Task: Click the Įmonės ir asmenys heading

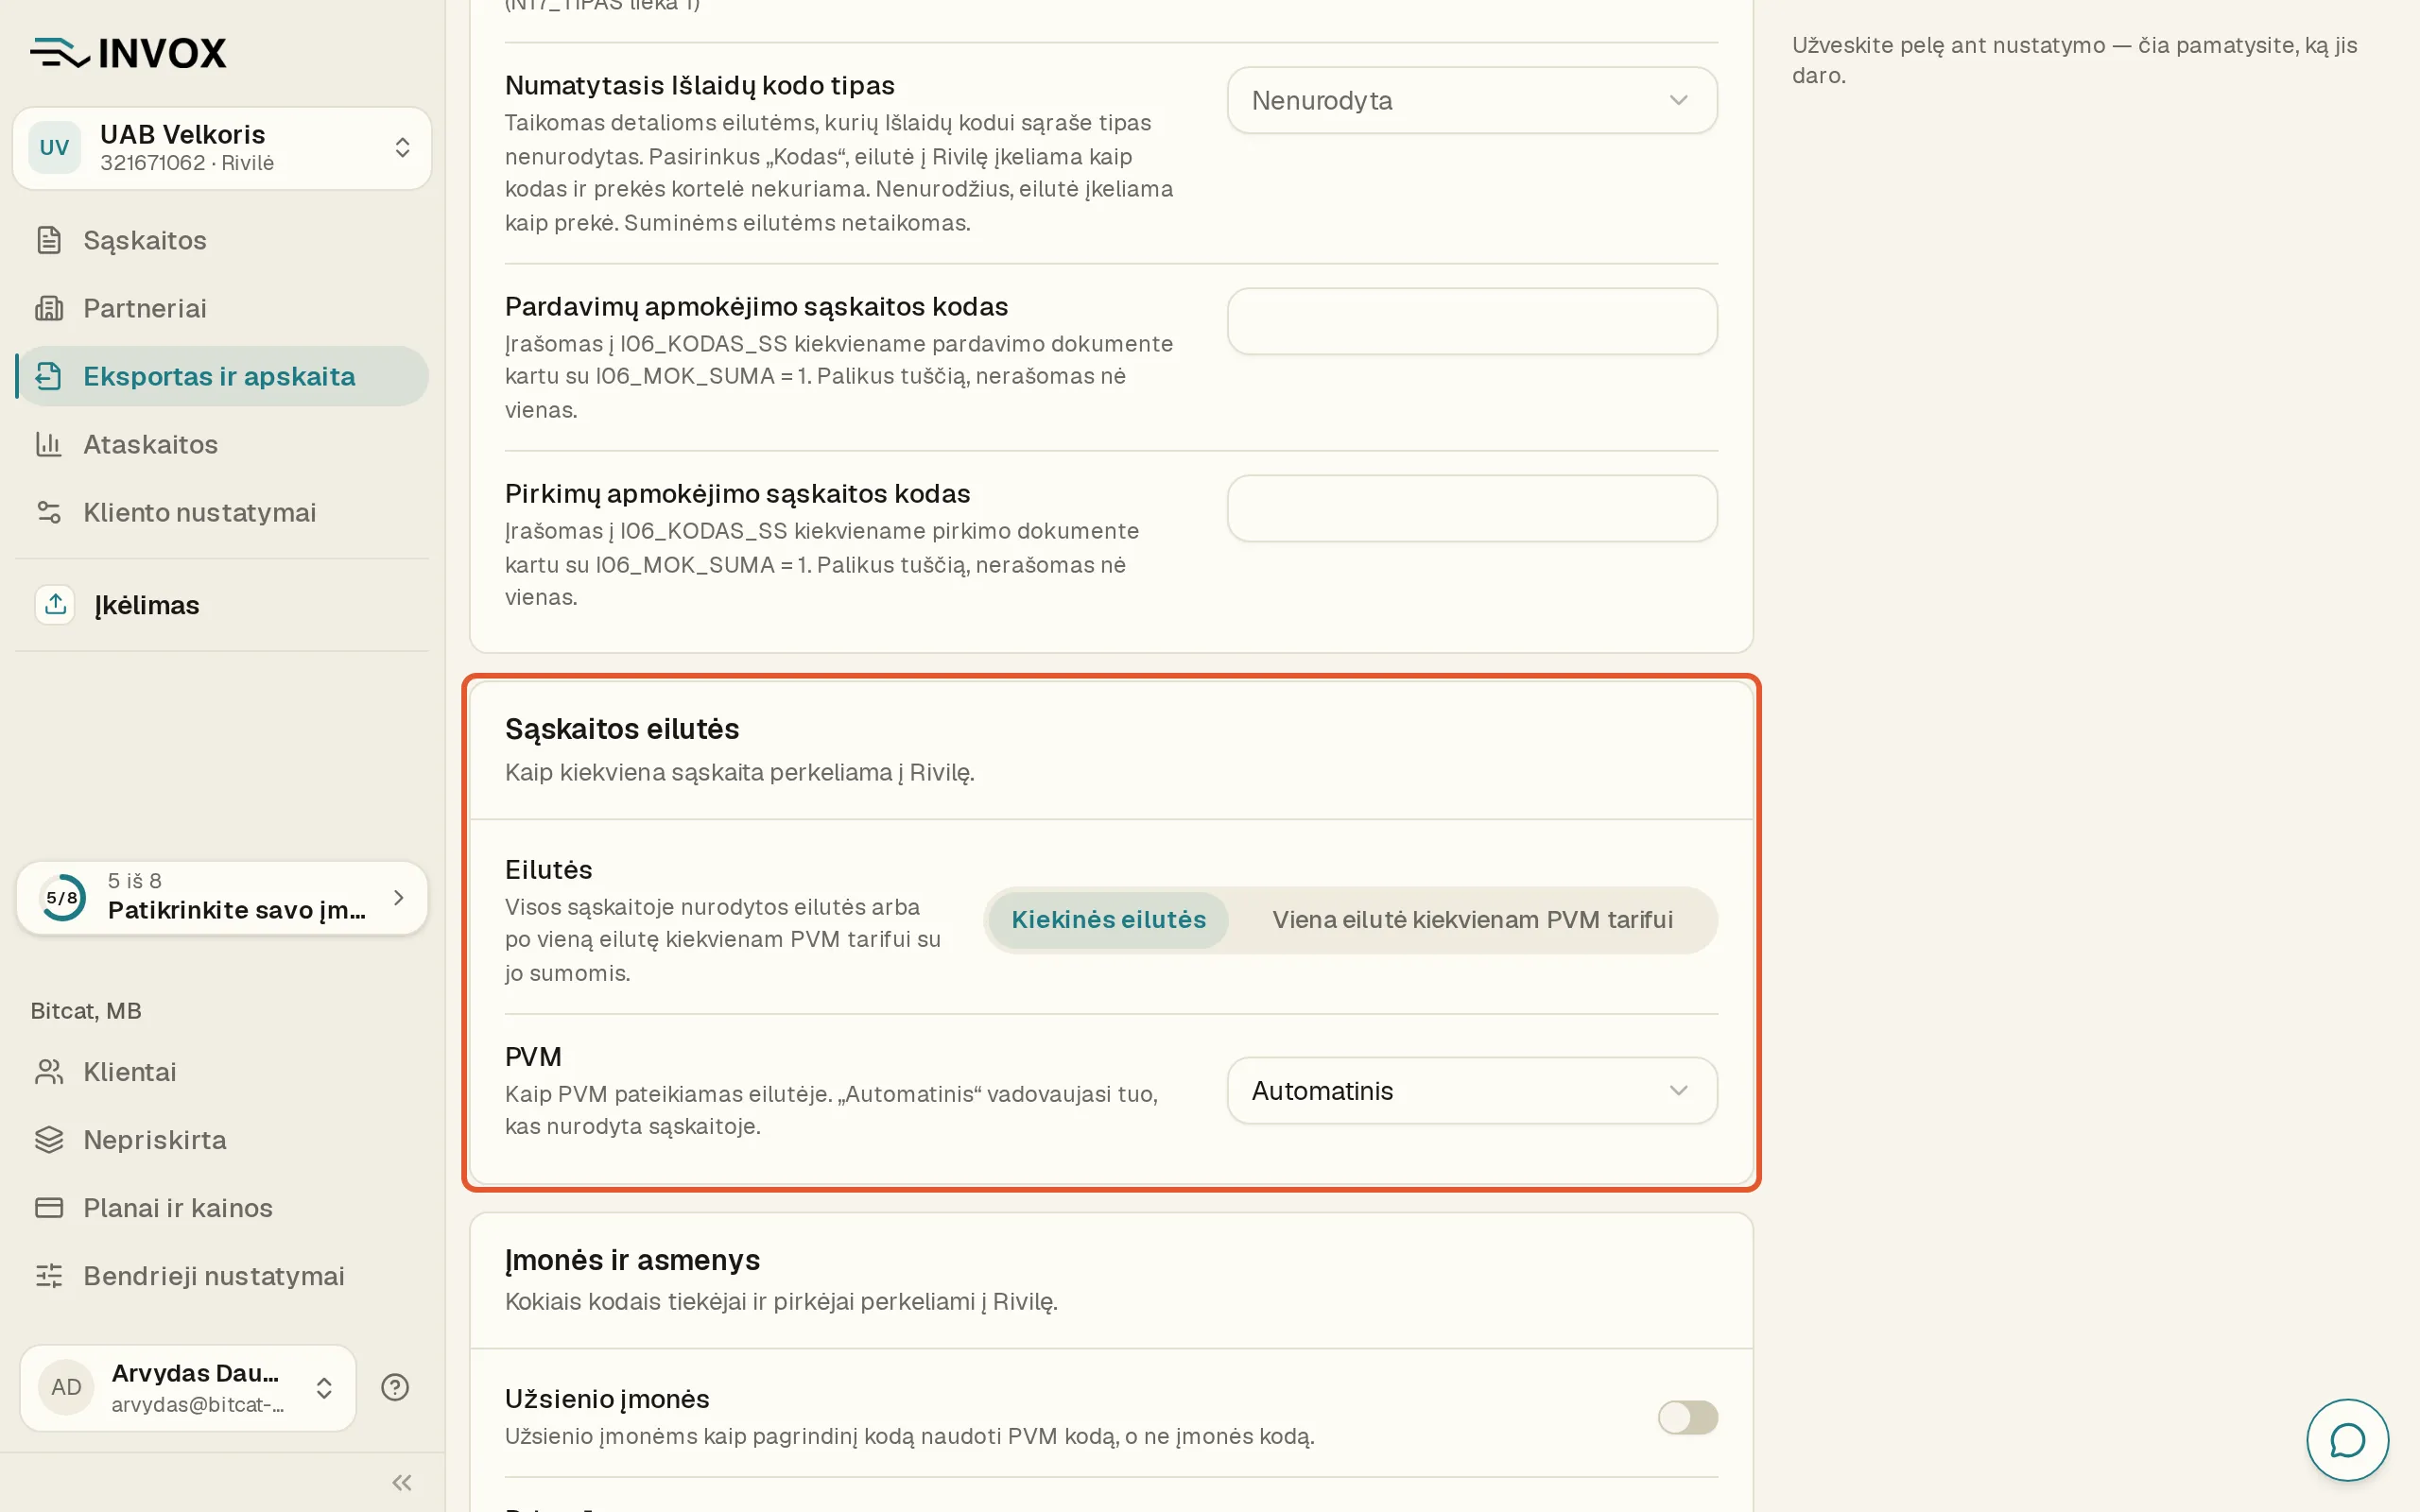Action: 632,1260
